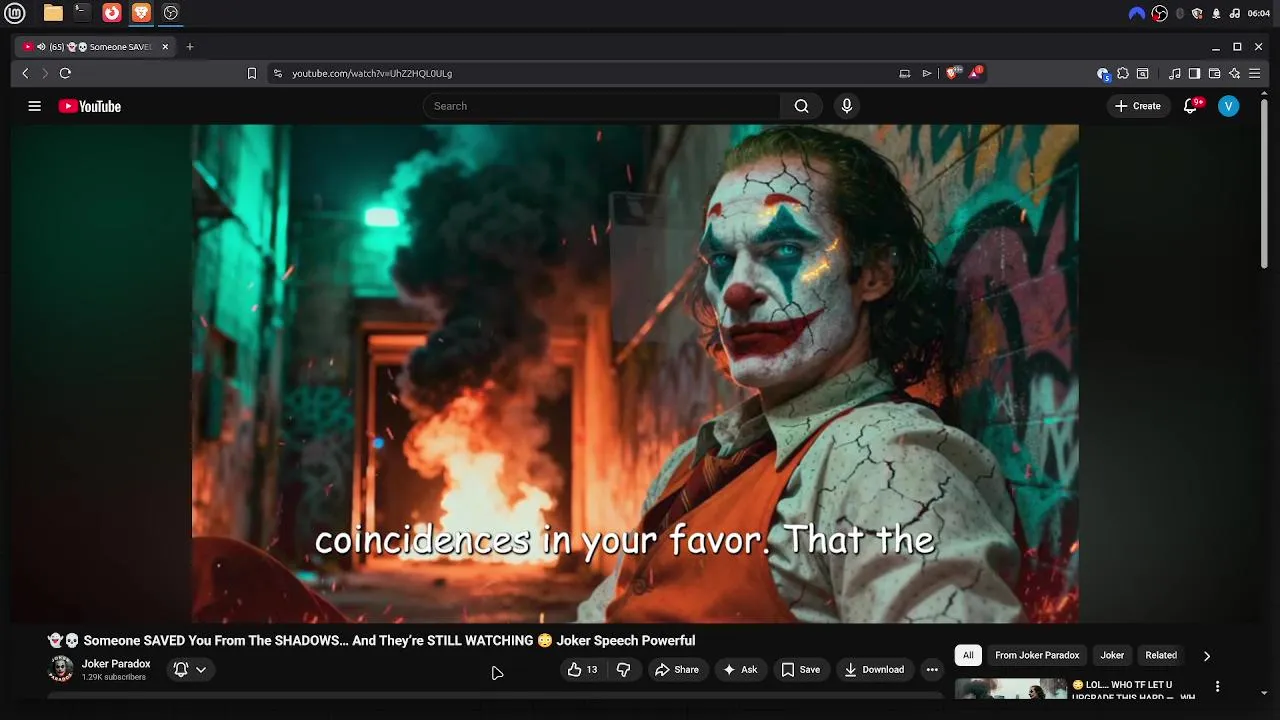This screenshot has height=720, width=1280.
Task: Expand the subscription notification bell dropdown
Action: [x=190, y=670]
